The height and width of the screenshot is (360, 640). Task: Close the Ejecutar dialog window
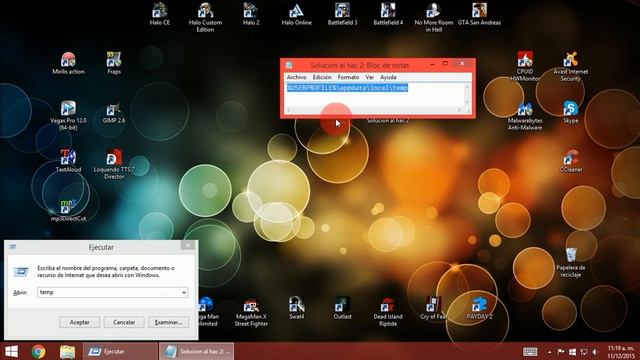tap(188, 245)
